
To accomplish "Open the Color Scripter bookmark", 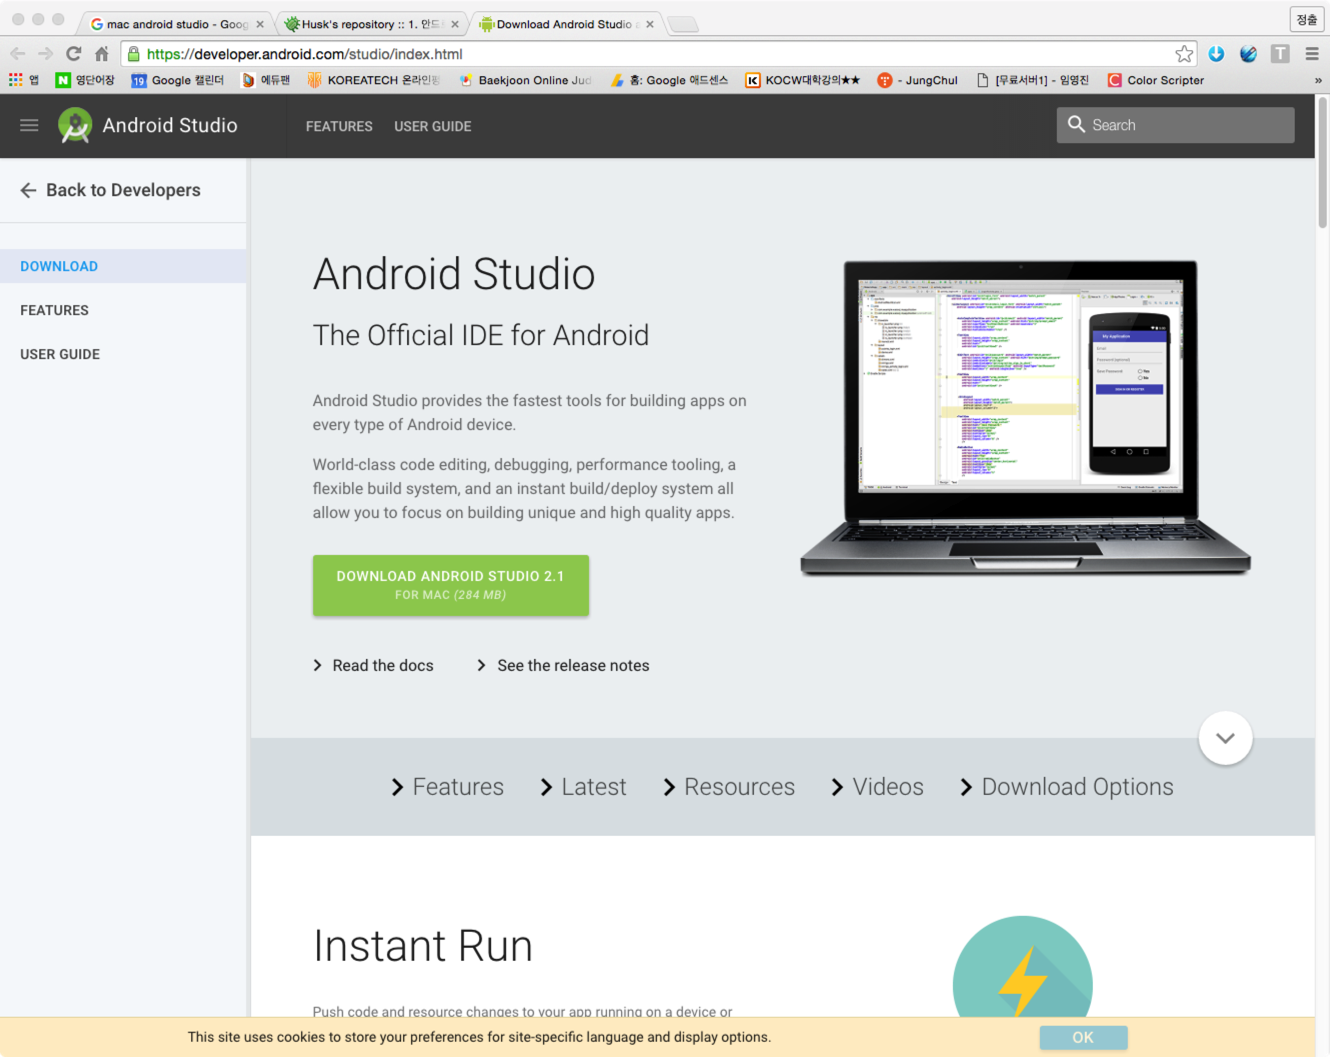I will click(x=1156, y=80).
